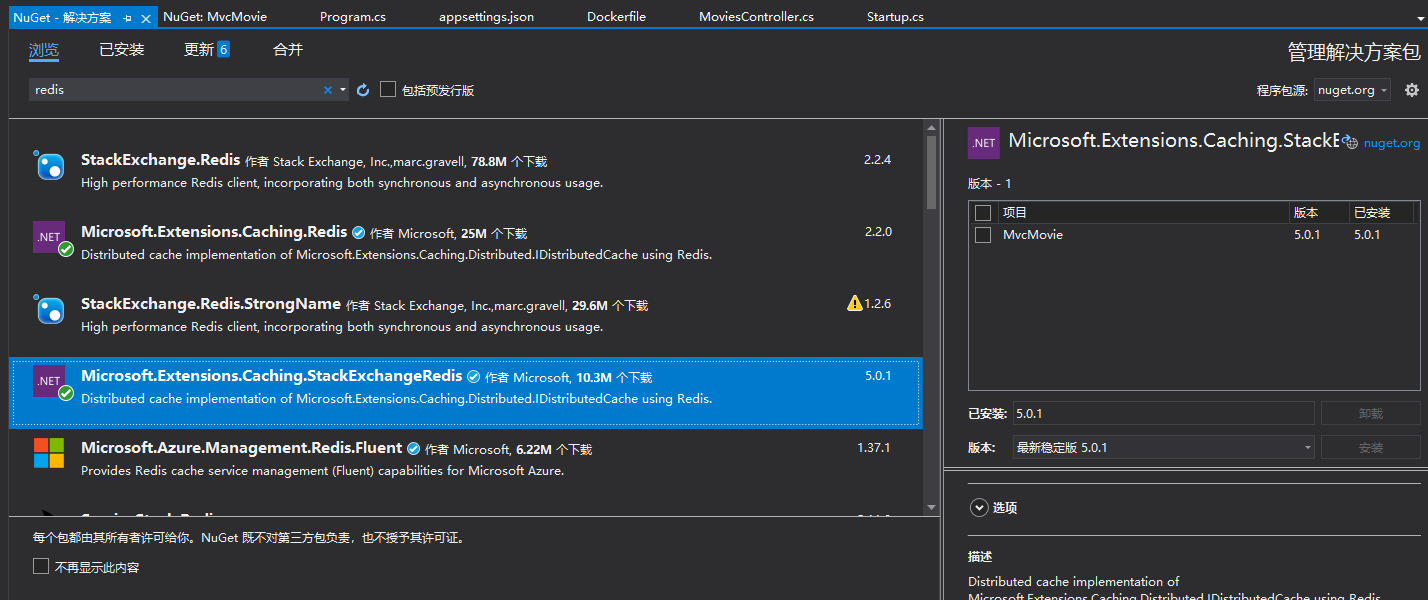Click version 1.37.1 of Microsoft.Azure.Management.Redis.Fluent
Viewport: 1428px width, 600px height.
point(874,448)
